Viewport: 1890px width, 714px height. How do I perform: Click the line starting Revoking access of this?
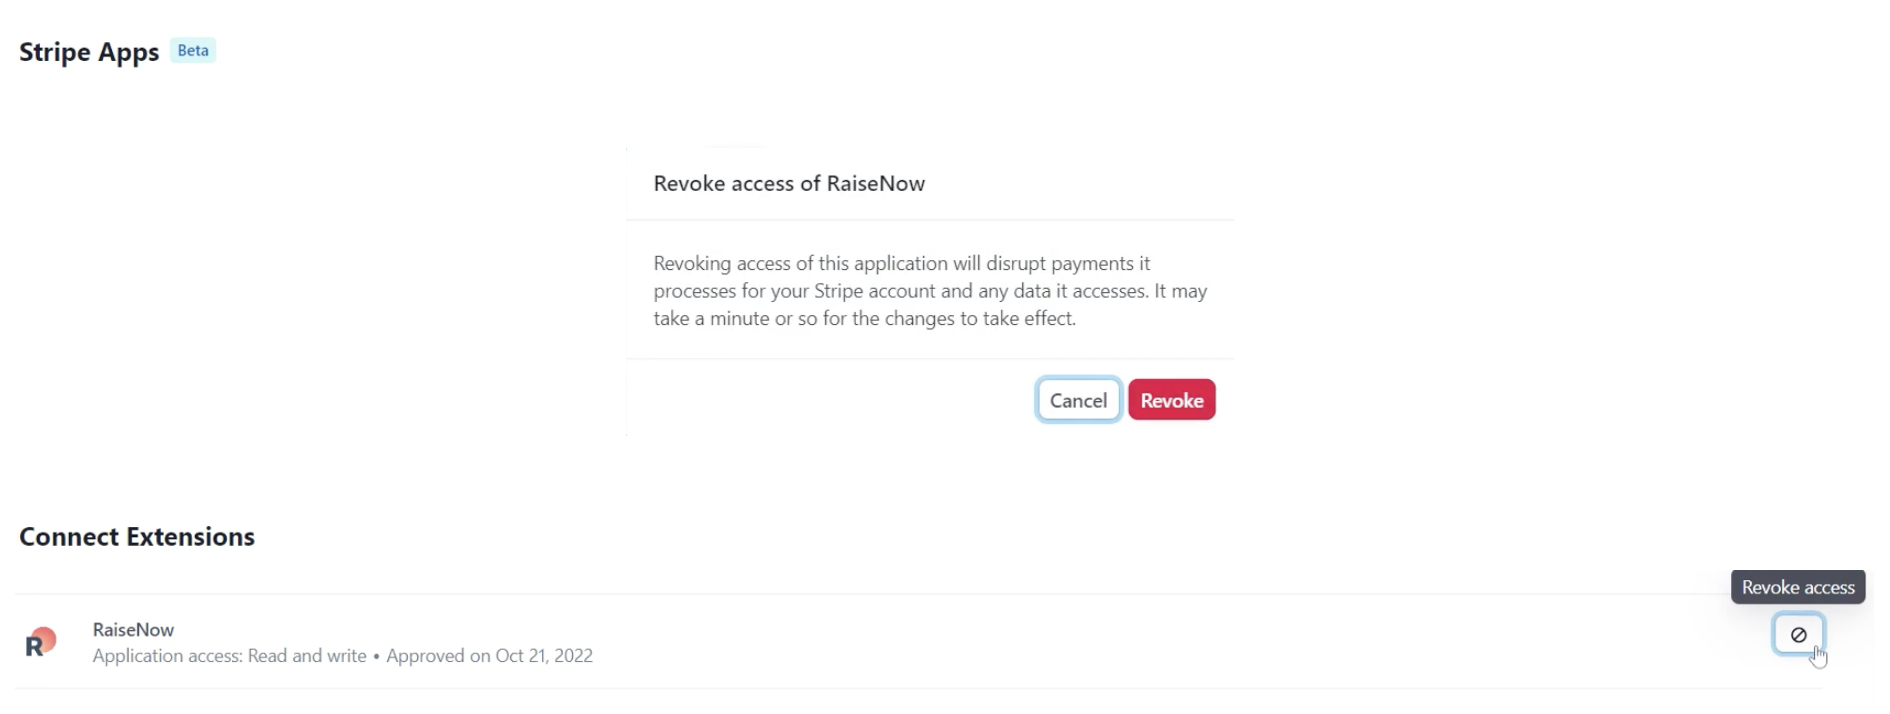pos(902,264)
